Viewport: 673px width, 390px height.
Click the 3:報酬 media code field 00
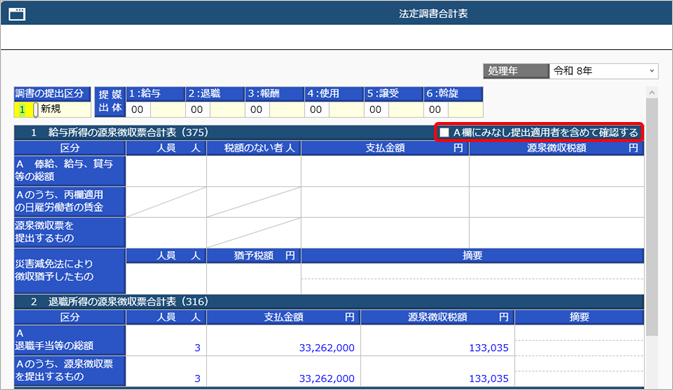tap(256, 109)
